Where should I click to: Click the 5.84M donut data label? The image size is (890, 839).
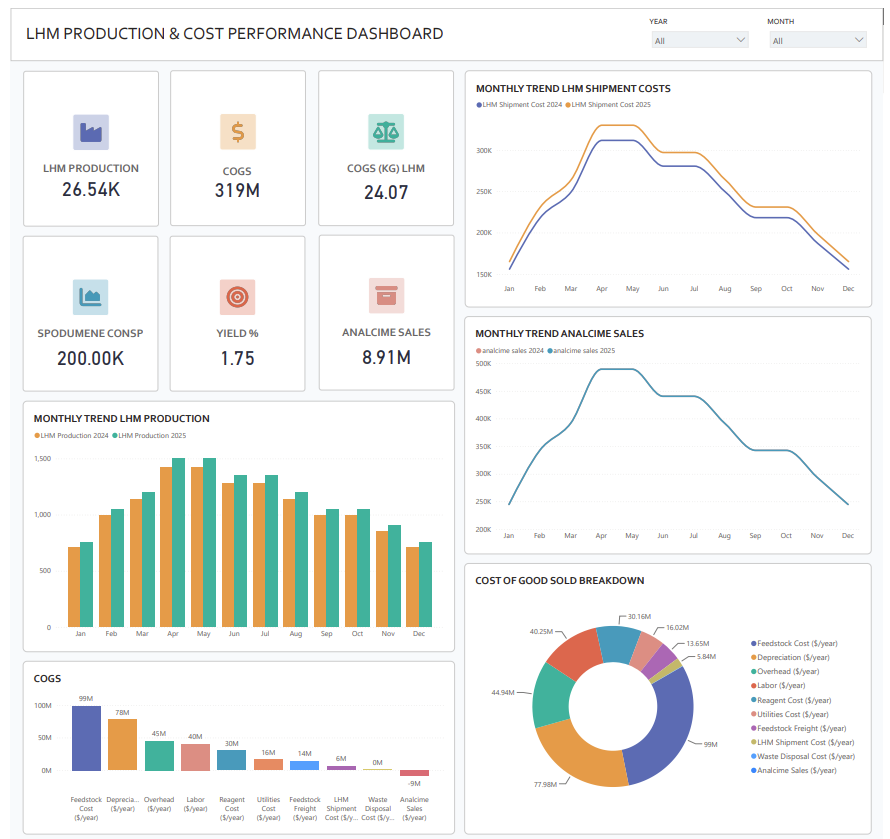point(706,657)
